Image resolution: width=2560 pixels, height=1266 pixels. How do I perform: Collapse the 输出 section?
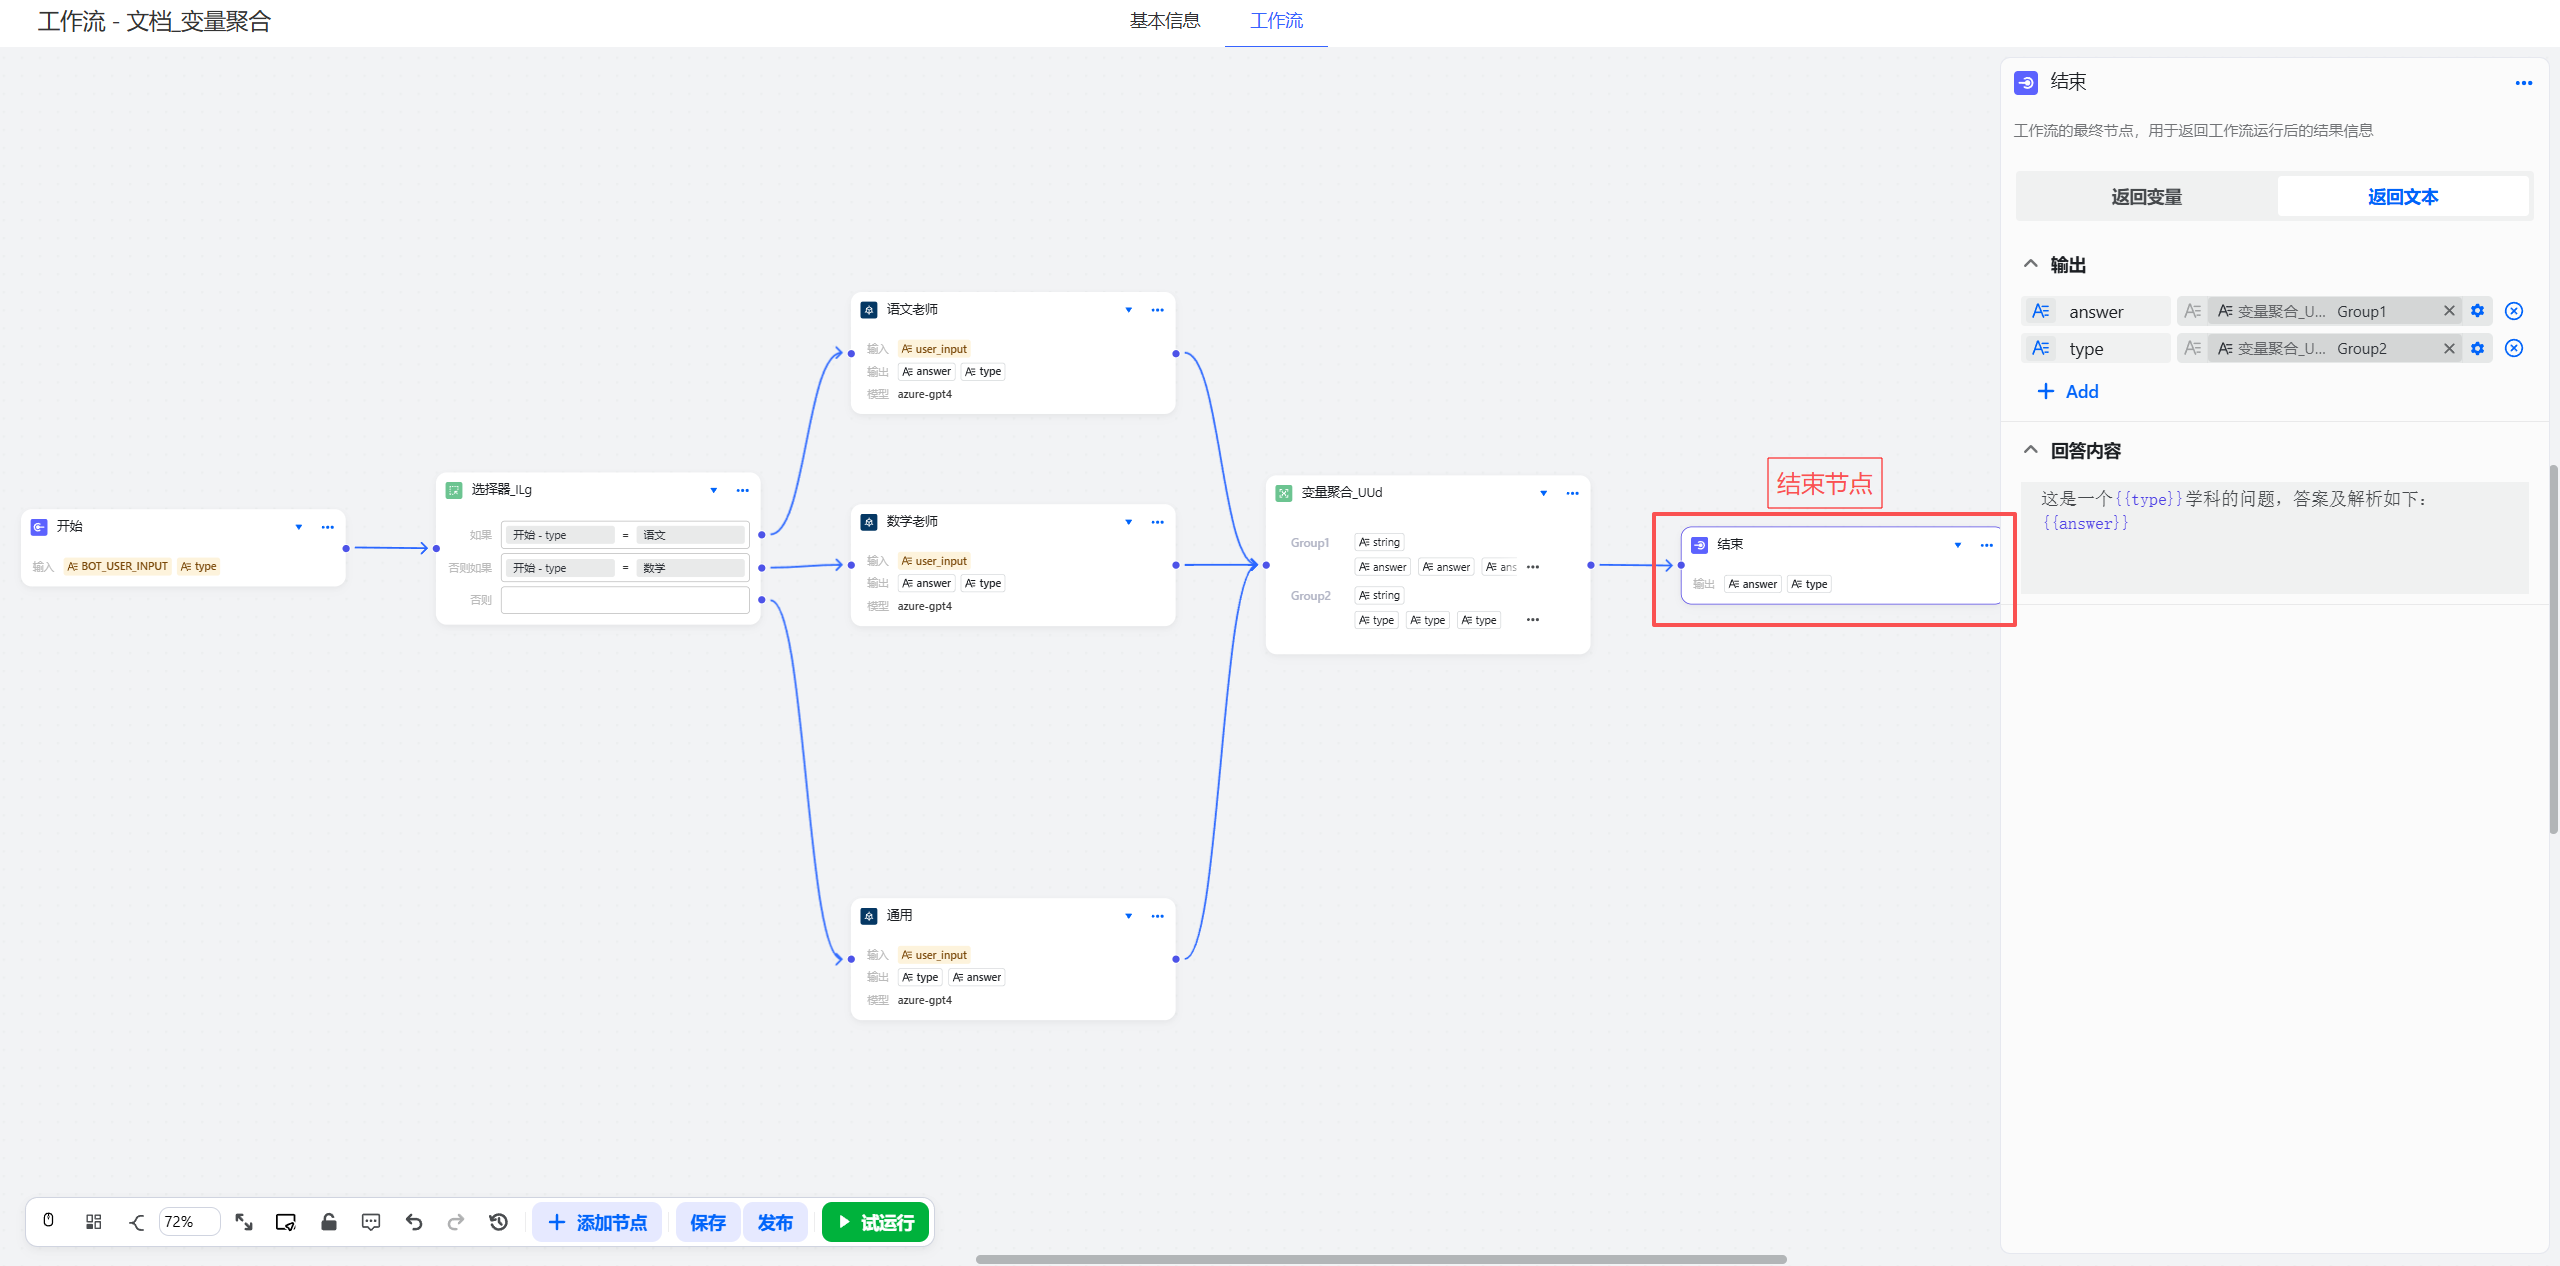(2030, 264)
